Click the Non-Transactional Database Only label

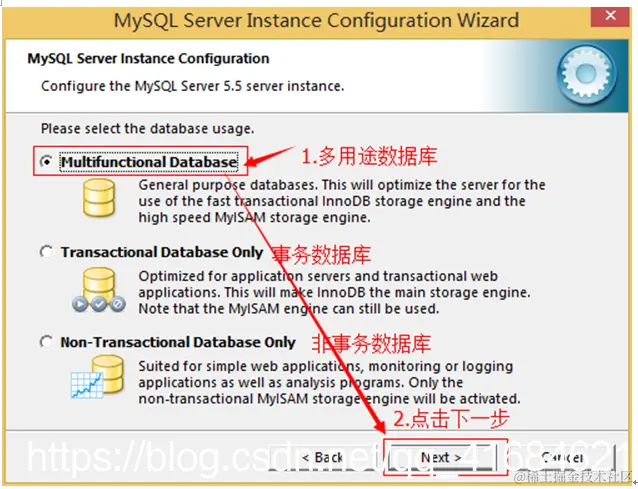click(178, 342)
